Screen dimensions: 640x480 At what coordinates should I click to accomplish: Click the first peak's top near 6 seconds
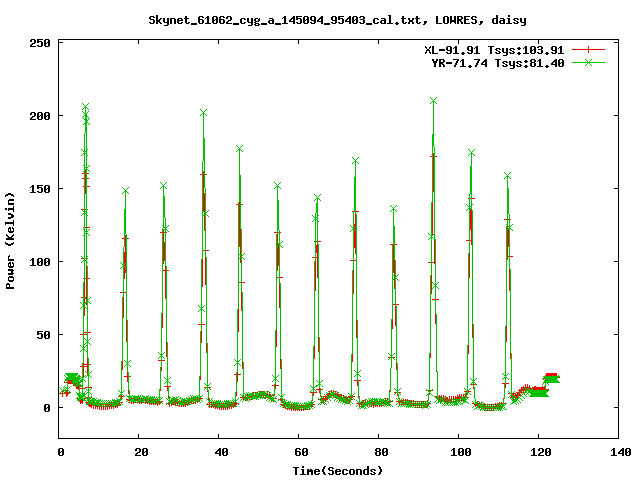tap(86, 106)
